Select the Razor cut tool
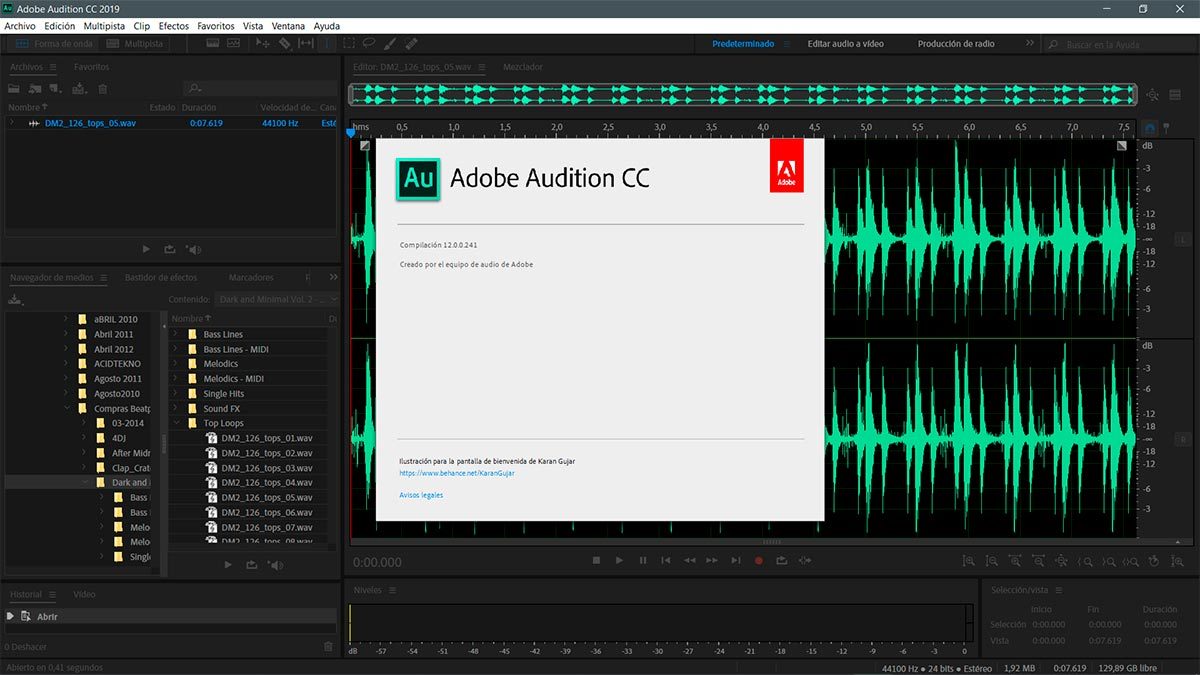Image resolution: width=1200 pixels, height=675 pixels. (x=285, y=43)
